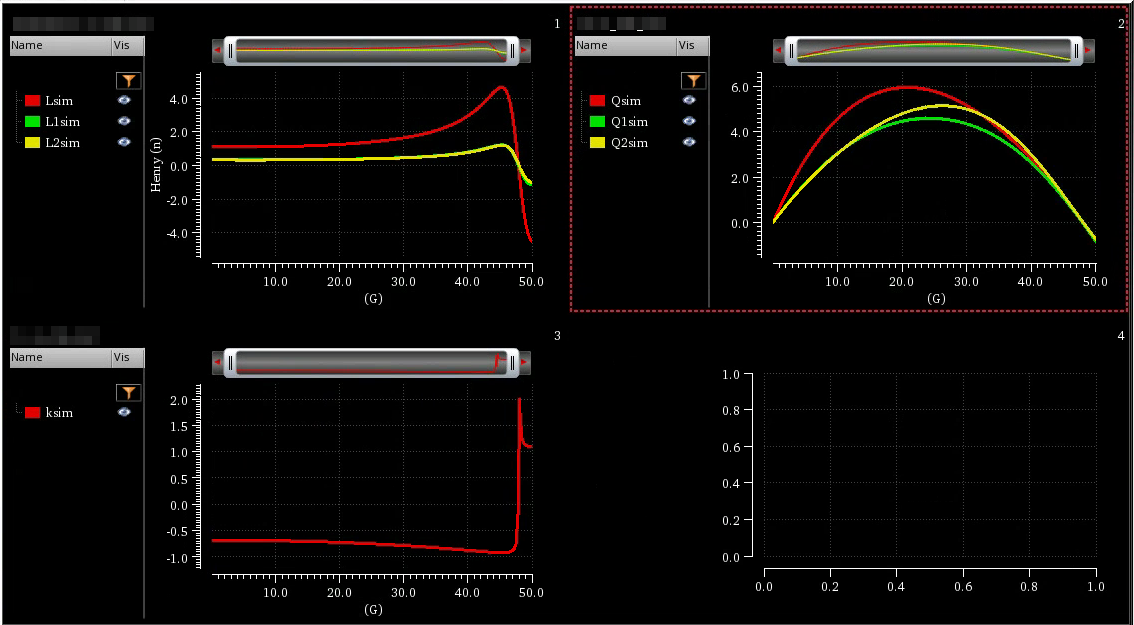This screenshot has height=625, width=1134.
Task: Hide the L1sim trace using eye icon
Action: tap(124, 122)
